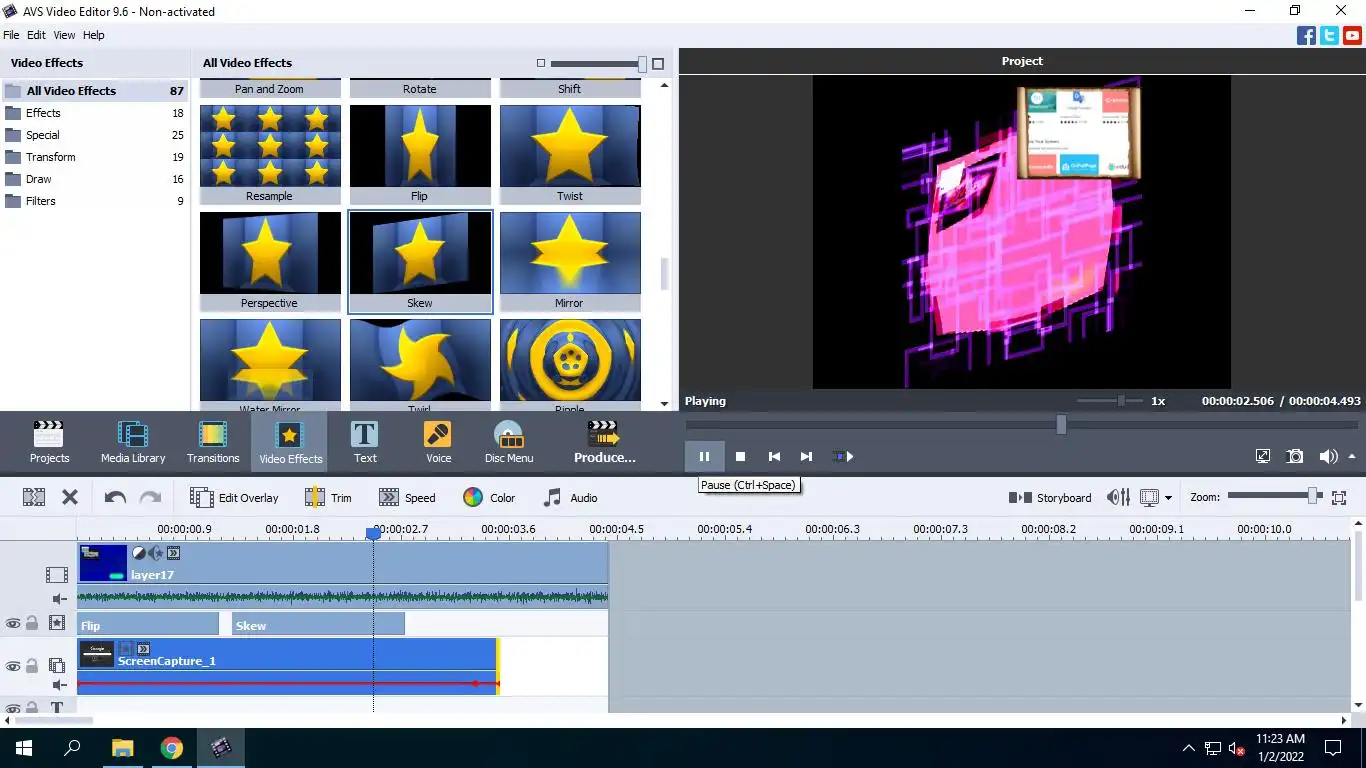Screen dimensions: 1366x768
Task: Click the play selection icon
Action: click(843, 456)
